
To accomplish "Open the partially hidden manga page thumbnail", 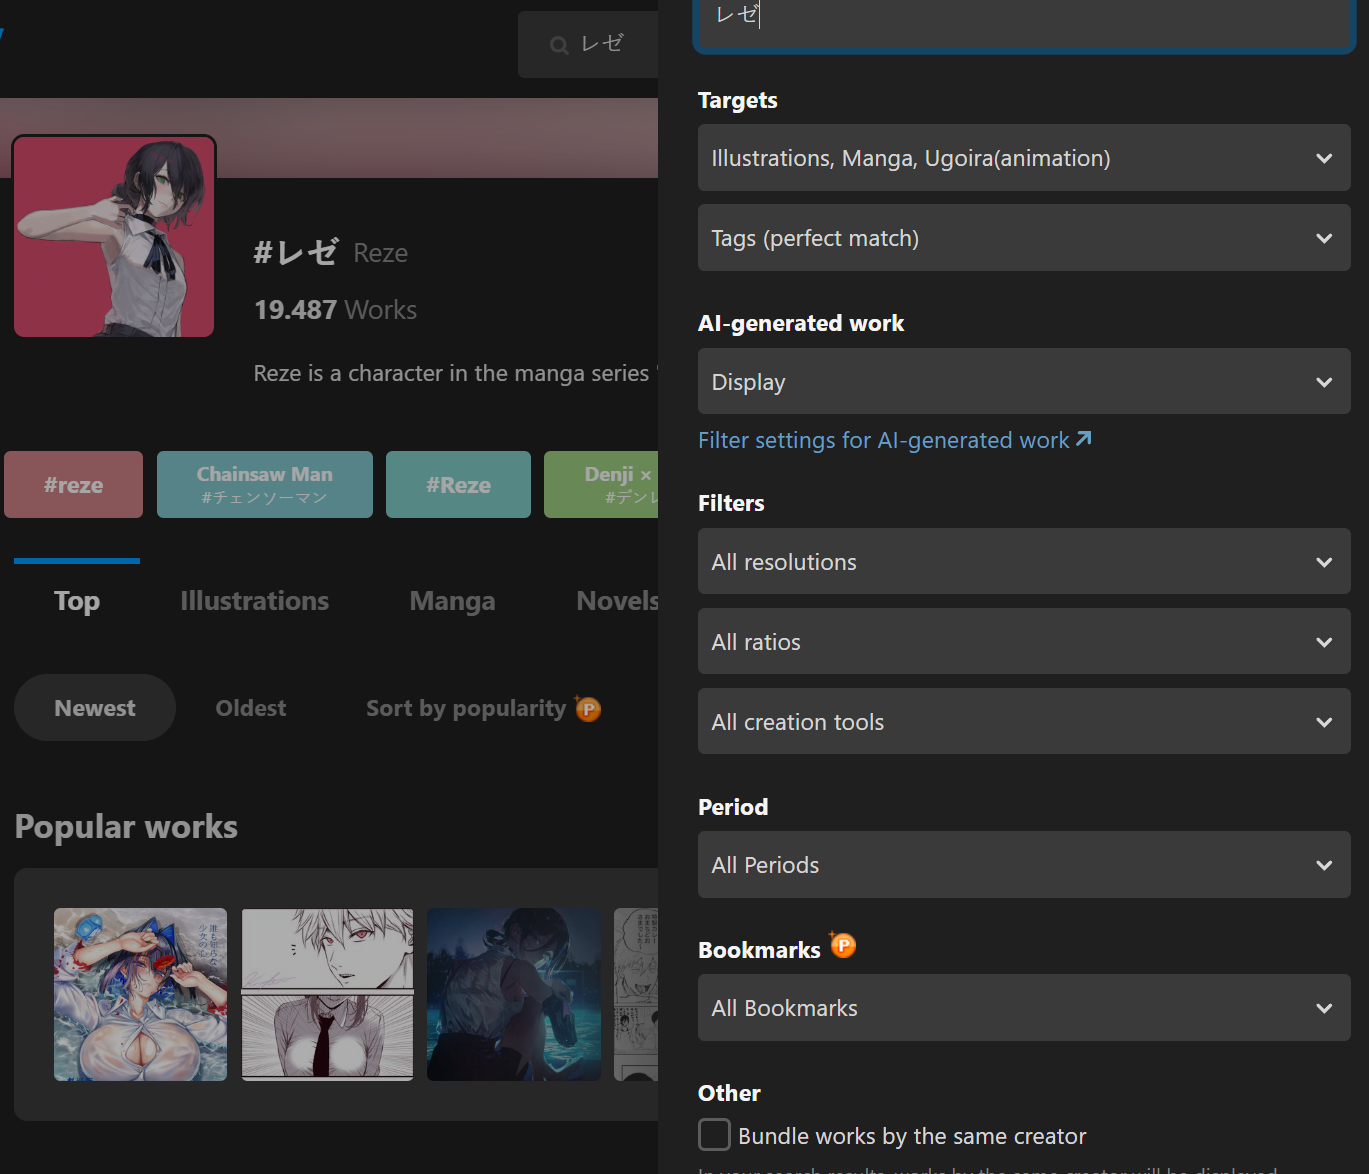I will (636, 994).
